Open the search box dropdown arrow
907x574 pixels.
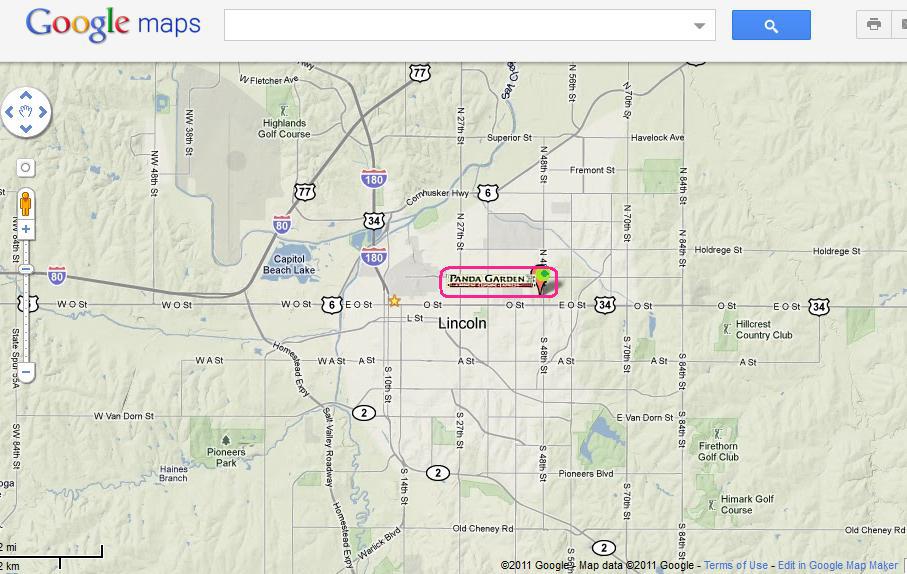coord(699,25)
